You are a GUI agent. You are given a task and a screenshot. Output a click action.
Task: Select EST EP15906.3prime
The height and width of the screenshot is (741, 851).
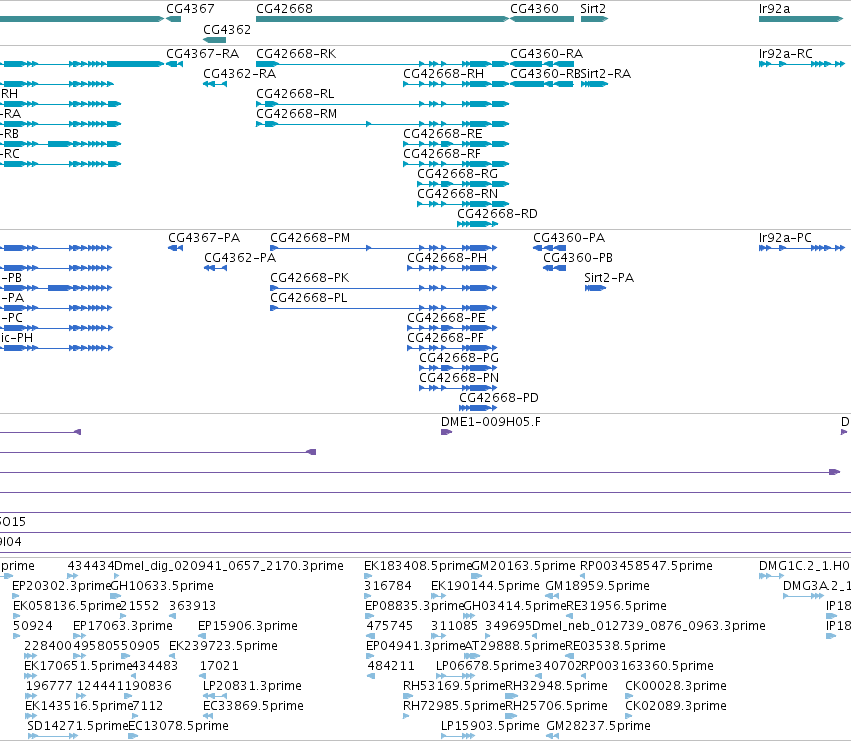pyautogui.click(x=202, y=636)
